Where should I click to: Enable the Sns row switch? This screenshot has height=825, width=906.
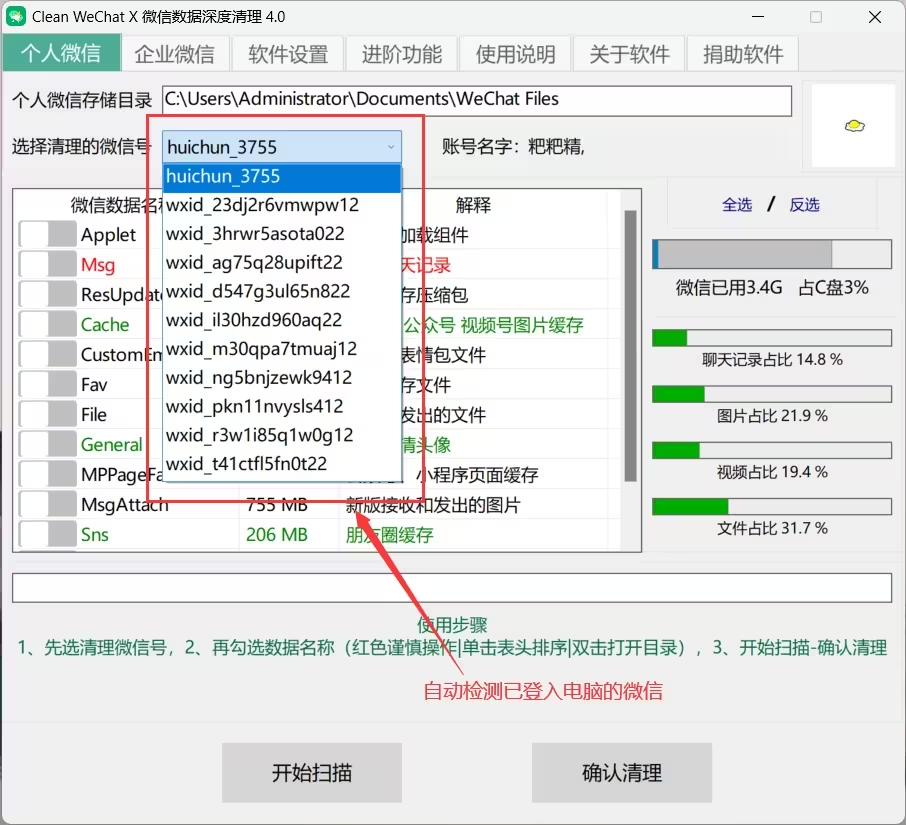tap(47, 535)
